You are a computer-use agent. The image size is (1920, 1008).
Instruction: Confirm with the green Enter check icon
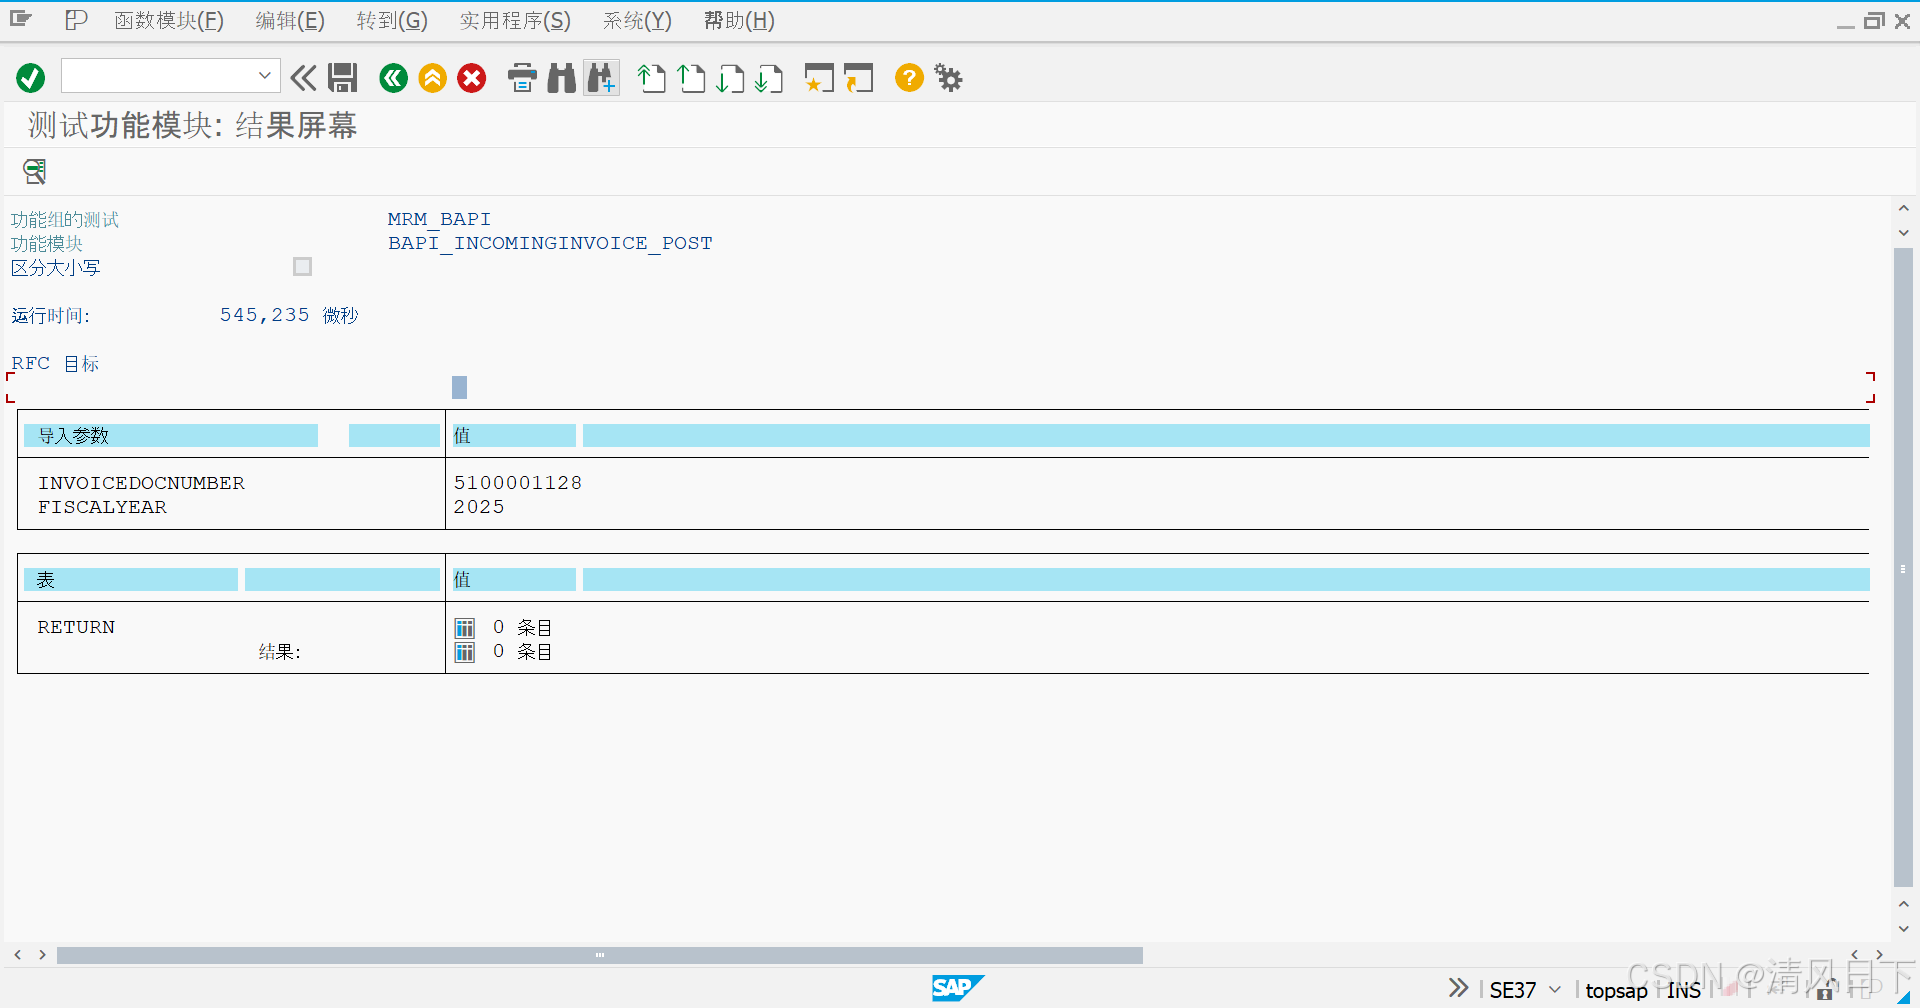click(29, 77)
